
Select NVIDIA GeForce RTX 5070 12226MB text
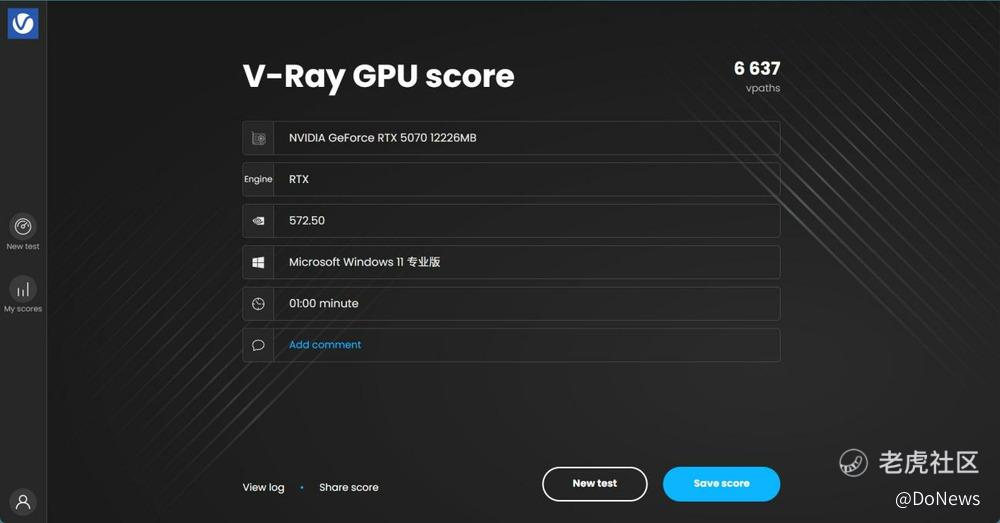pos(383,138)
